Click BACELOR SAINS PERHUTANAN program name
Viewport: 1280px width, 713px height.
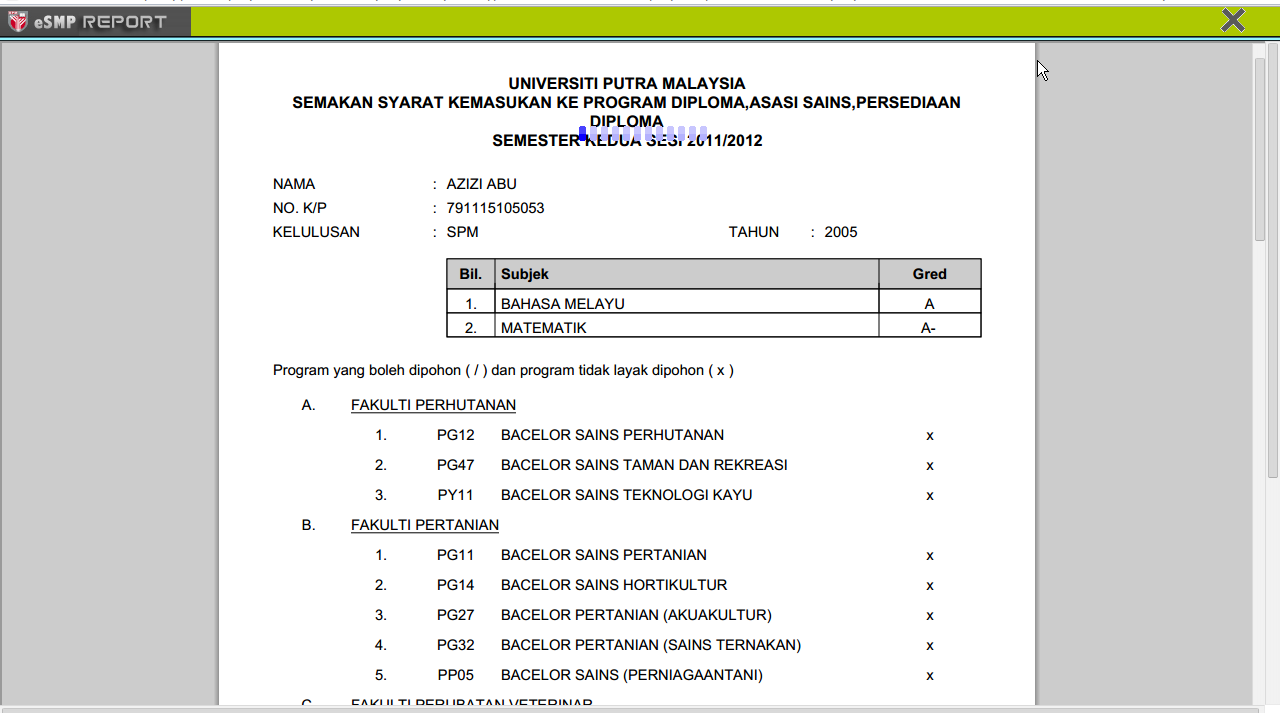pyautogui.click(x=612, y=435)
